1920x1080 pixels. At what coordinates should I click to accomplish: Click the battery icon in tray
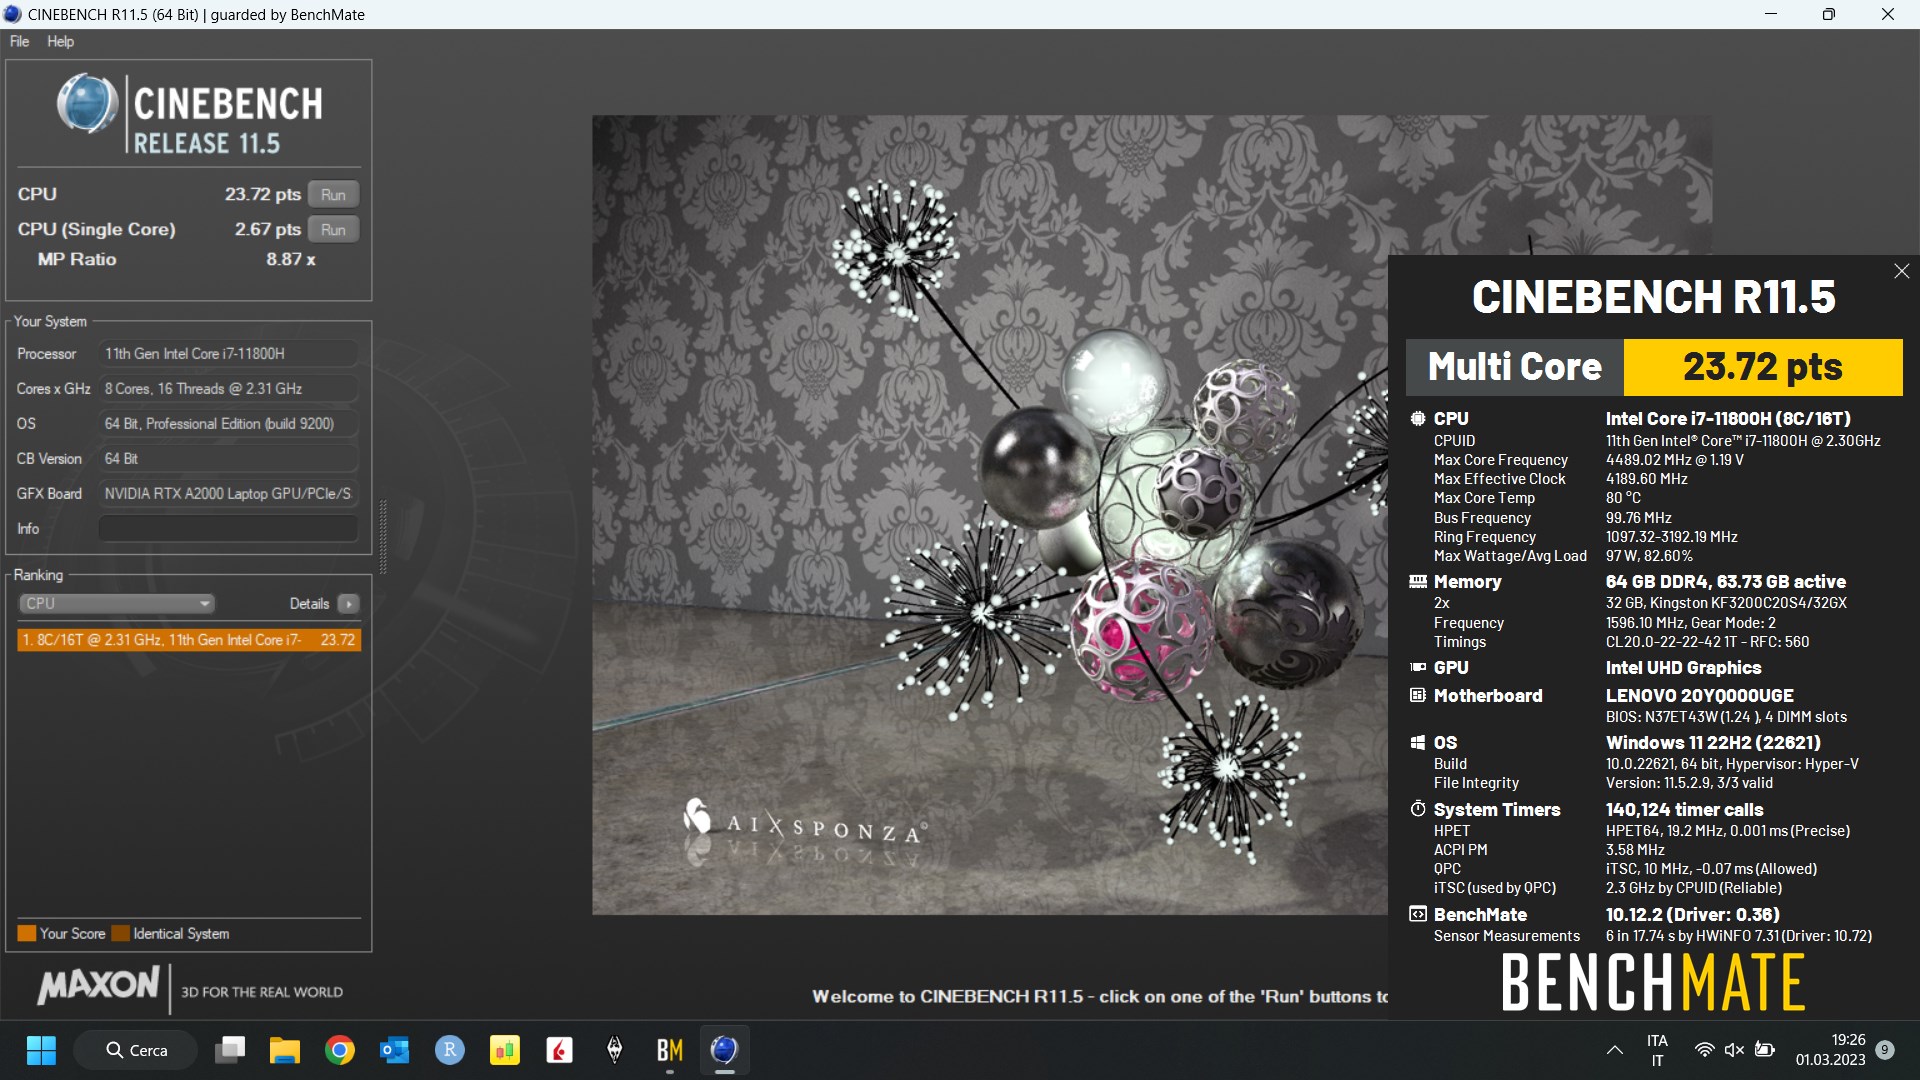(x=1765, y=1050)
